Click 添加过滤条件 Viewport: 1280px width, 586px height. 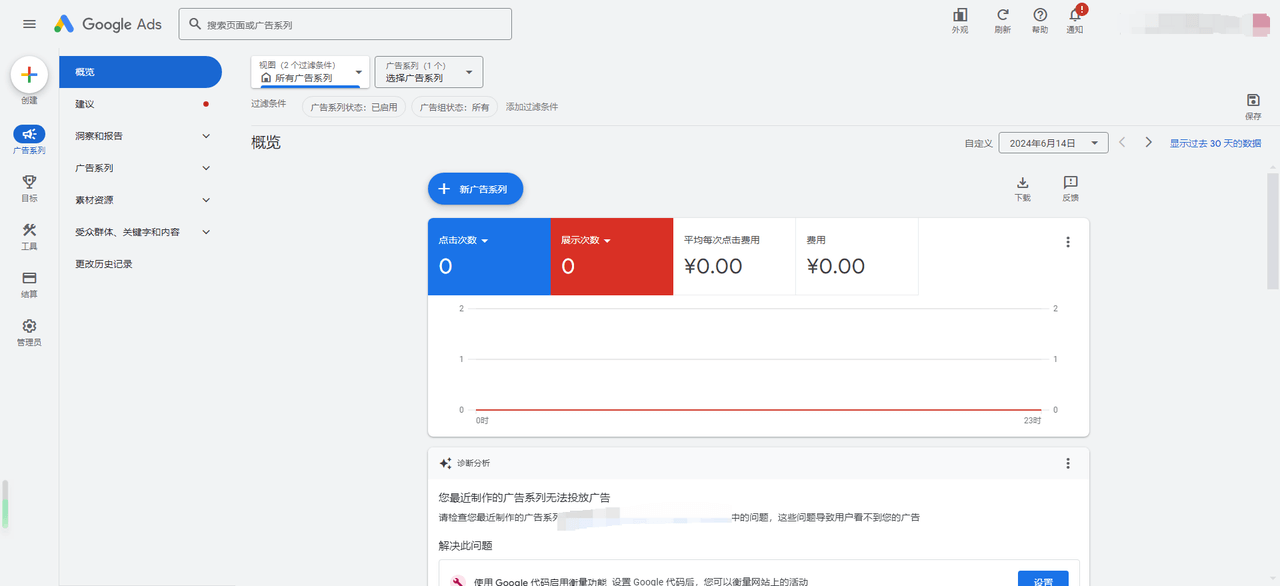[532, 107]
